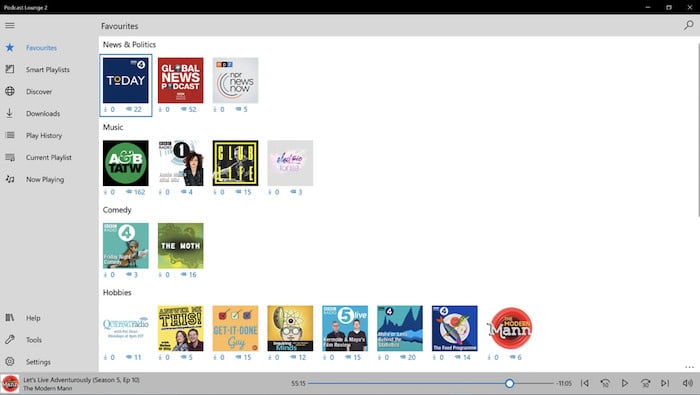Open Tools from the sidebar
This screenshot has width=700, height=395.
[34, 340]
